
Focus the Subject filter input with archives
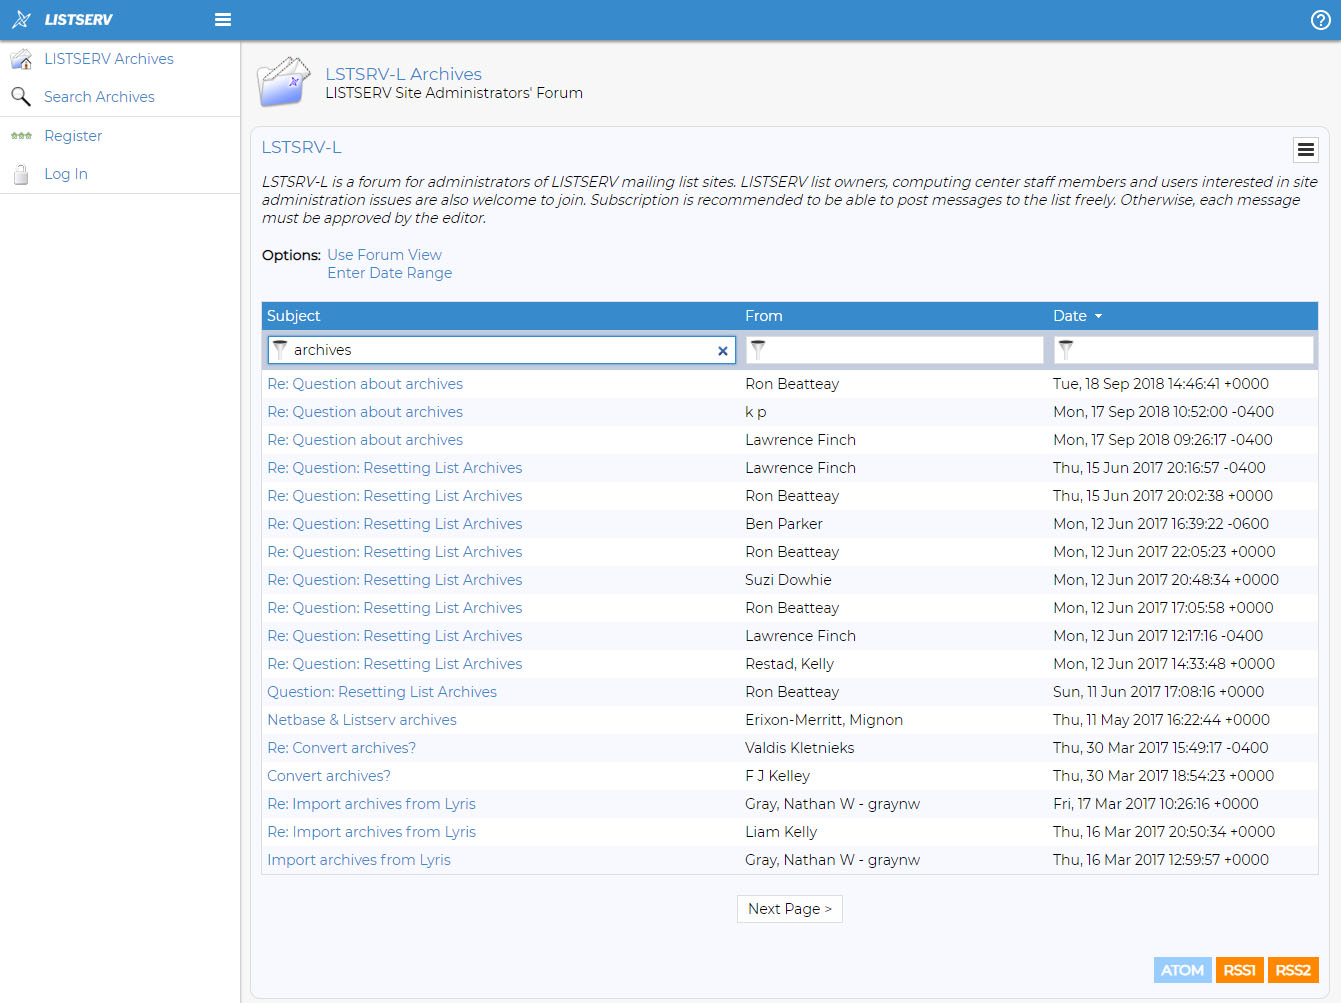coord(502,350)
